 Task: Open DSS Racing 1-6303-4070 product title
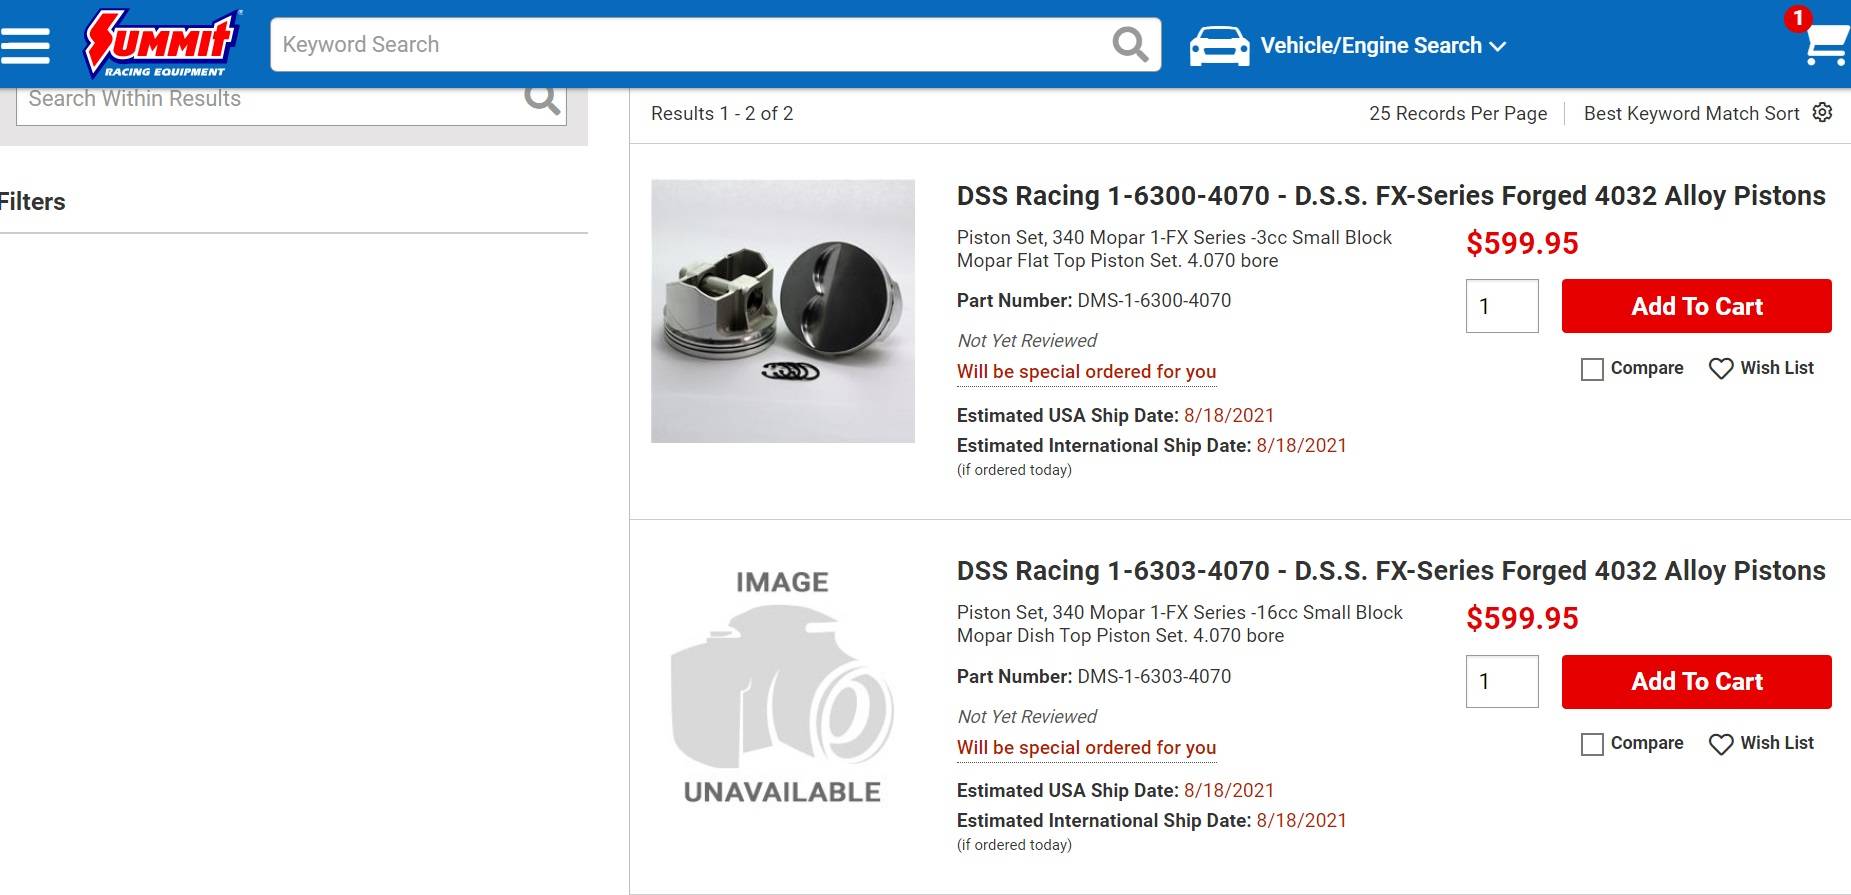coord(1391,571)
